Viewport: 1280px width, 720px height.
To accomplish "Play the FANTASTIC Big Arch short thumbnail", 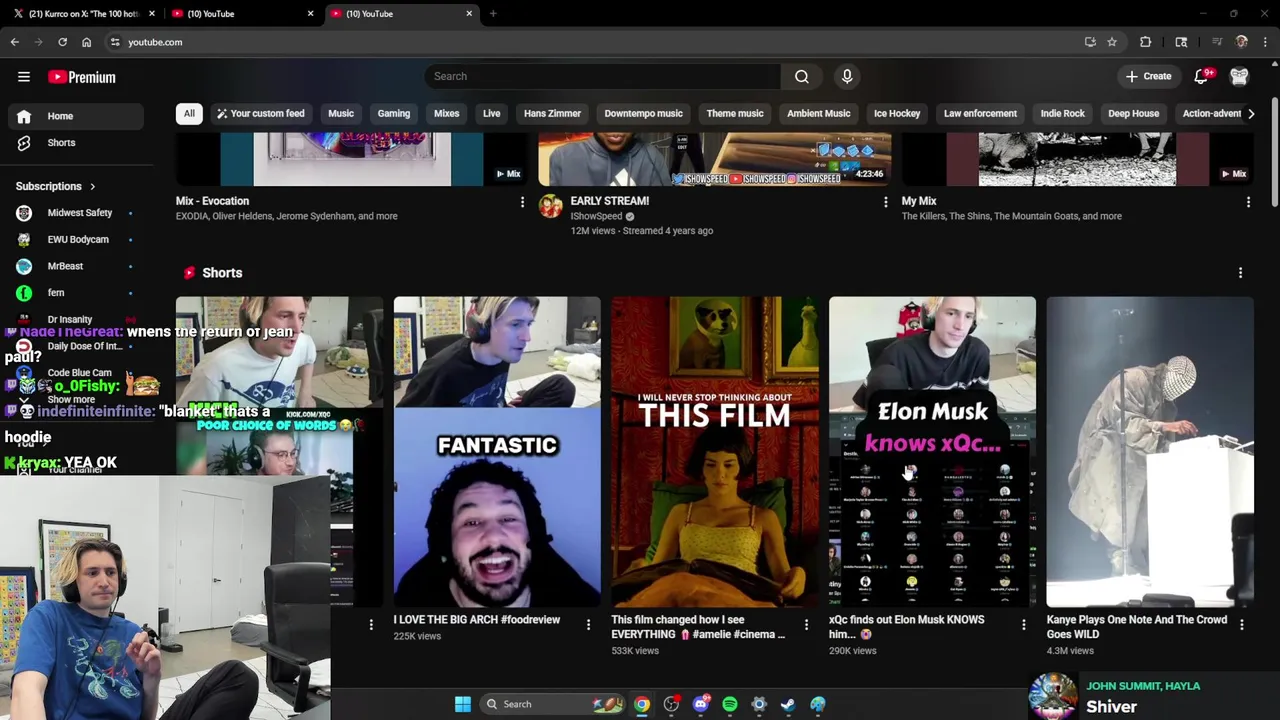I will (497, 452).
